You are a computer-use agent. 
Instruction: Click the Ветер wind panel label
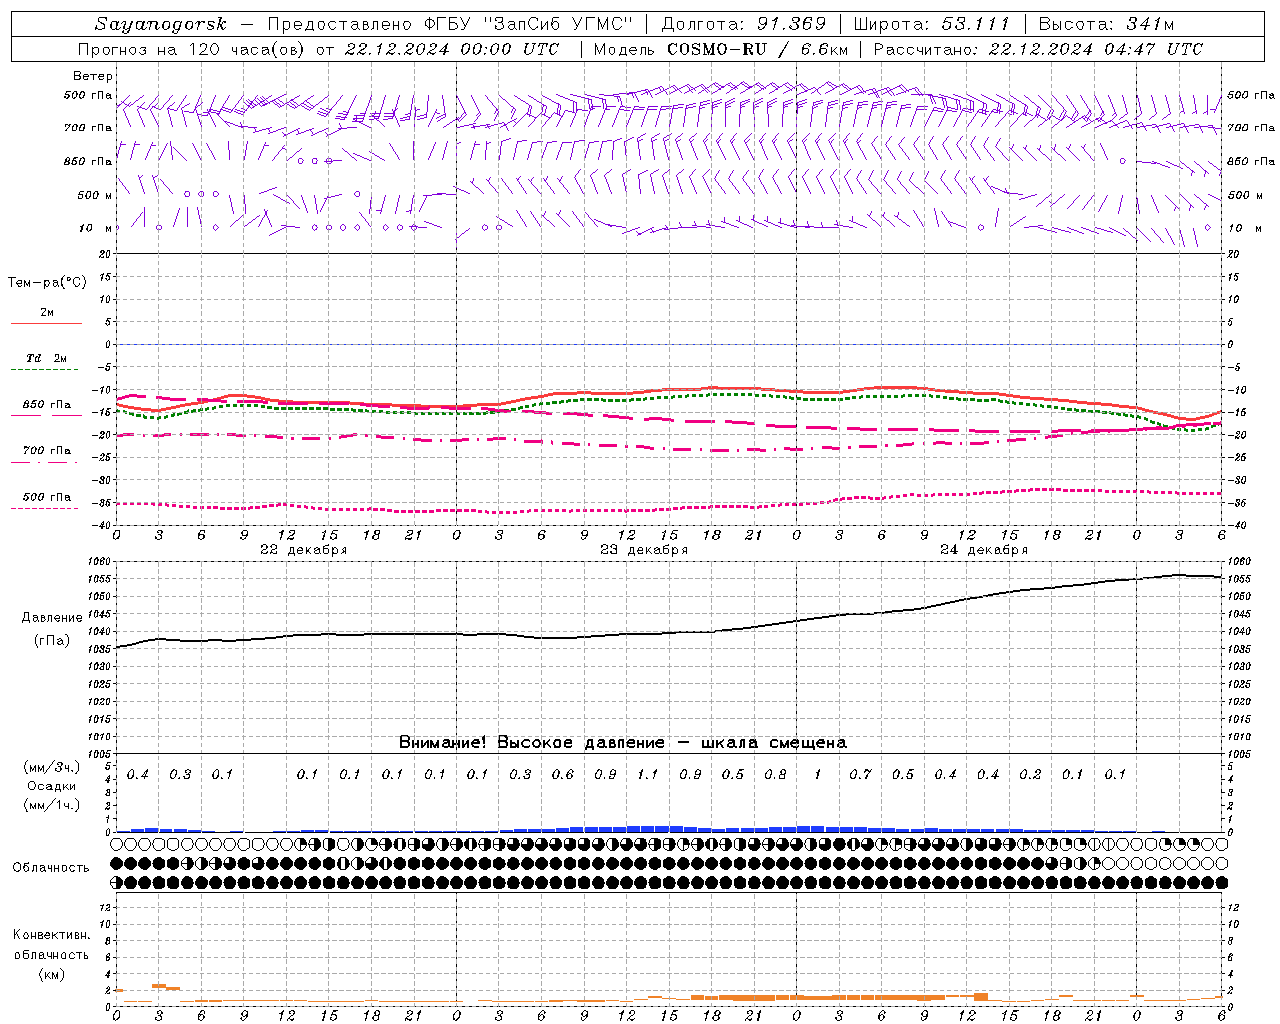point(93,76)
